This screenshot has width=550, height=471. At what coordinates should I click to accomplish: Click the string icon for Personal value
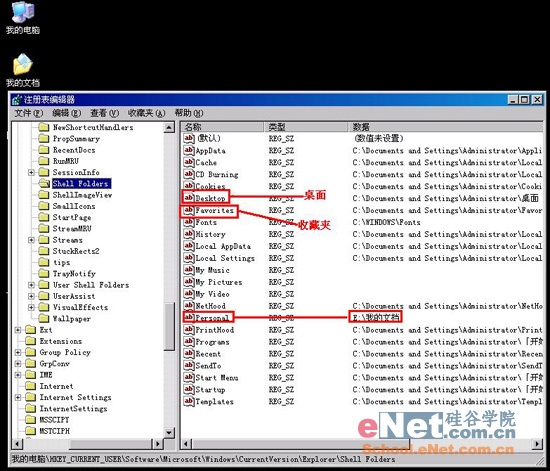(x=189, y=318)
